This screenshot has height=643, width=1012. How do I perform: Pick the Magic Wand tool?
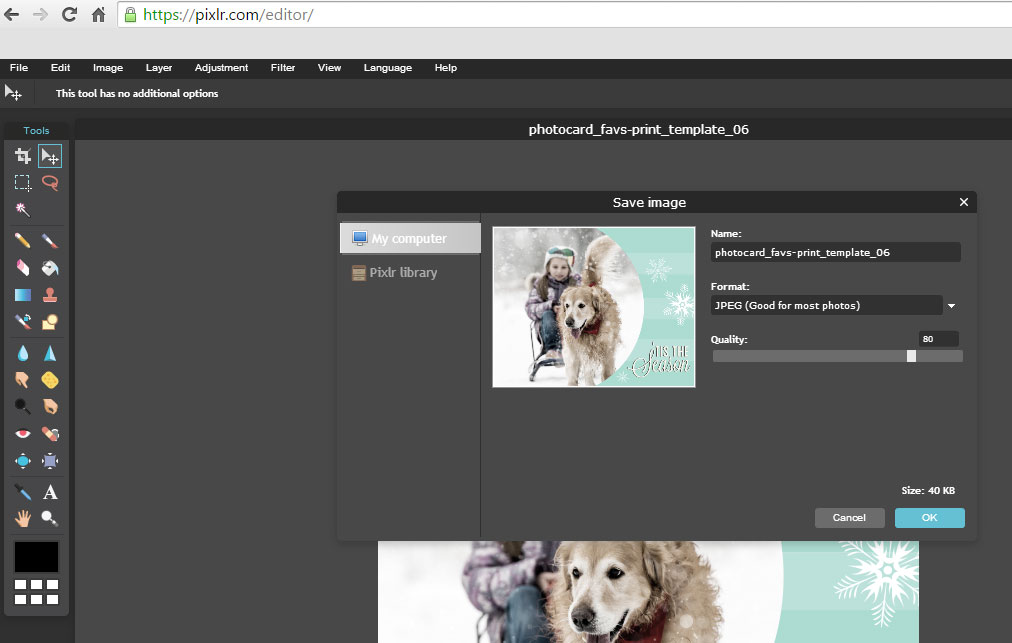22,210
